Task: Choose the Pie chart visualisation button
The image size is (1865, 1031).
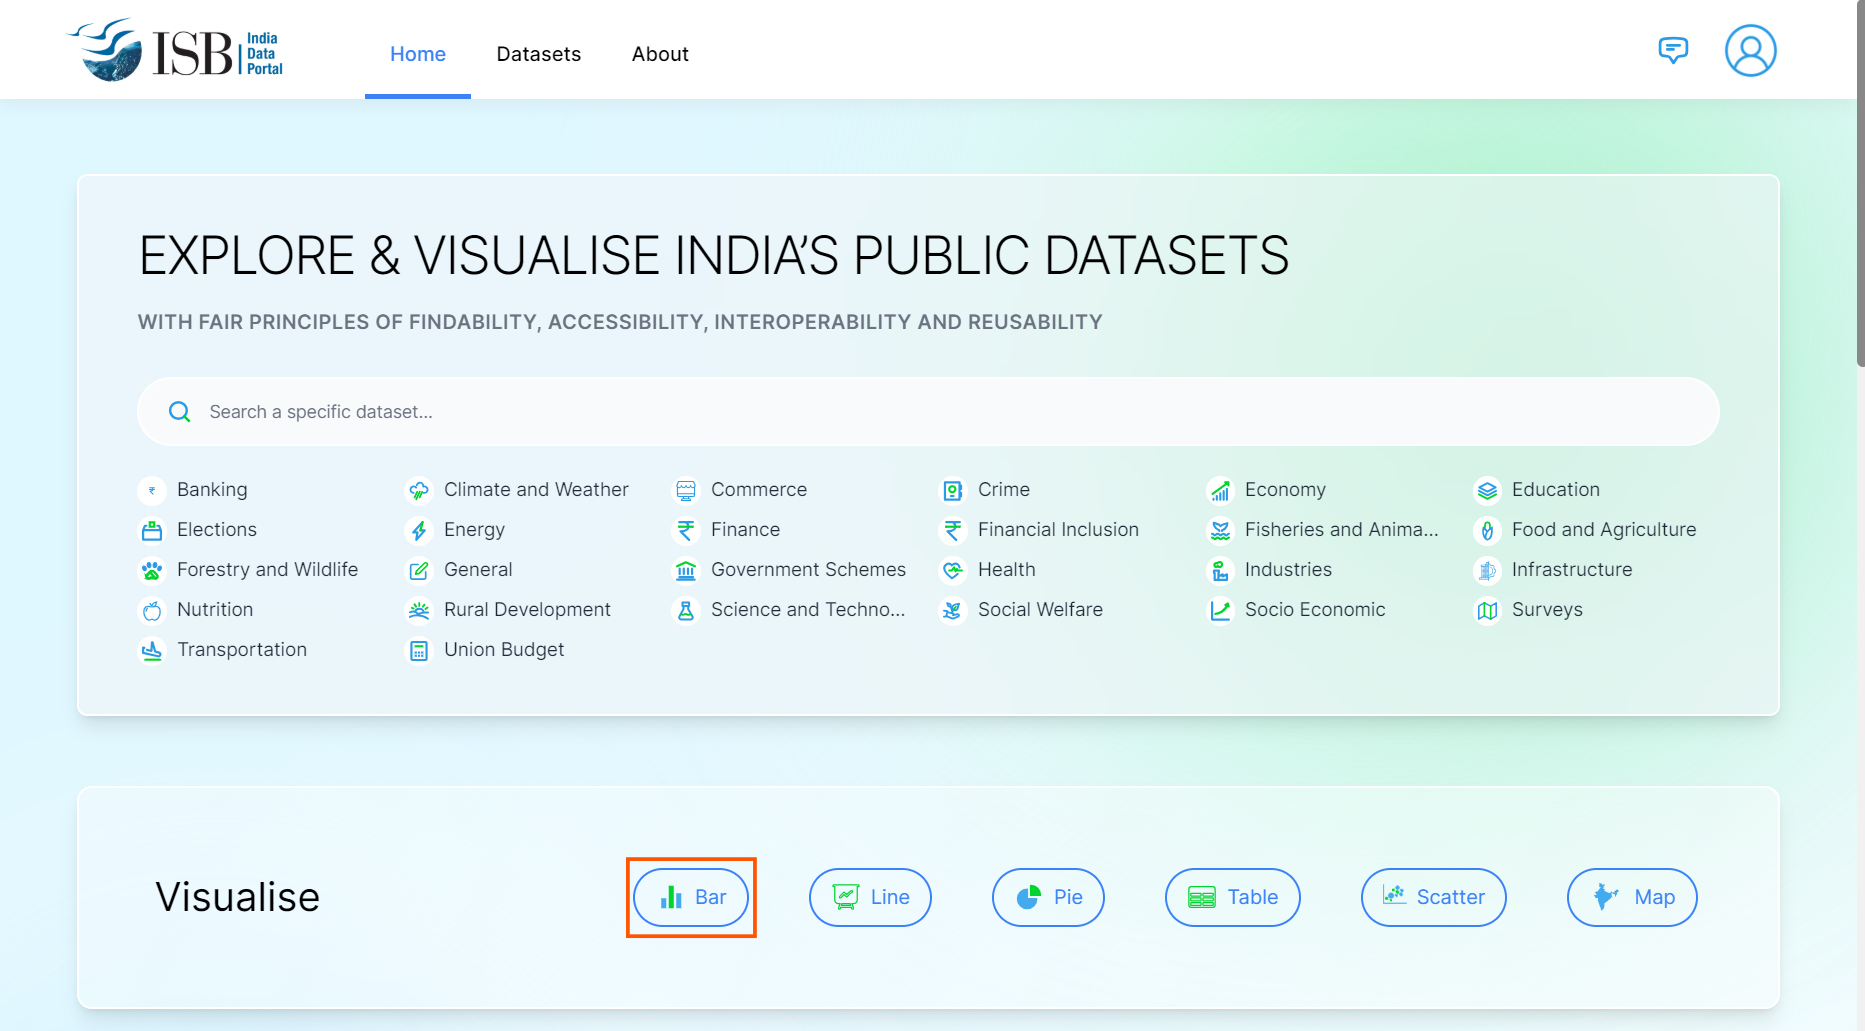Action: point(1048,897)
